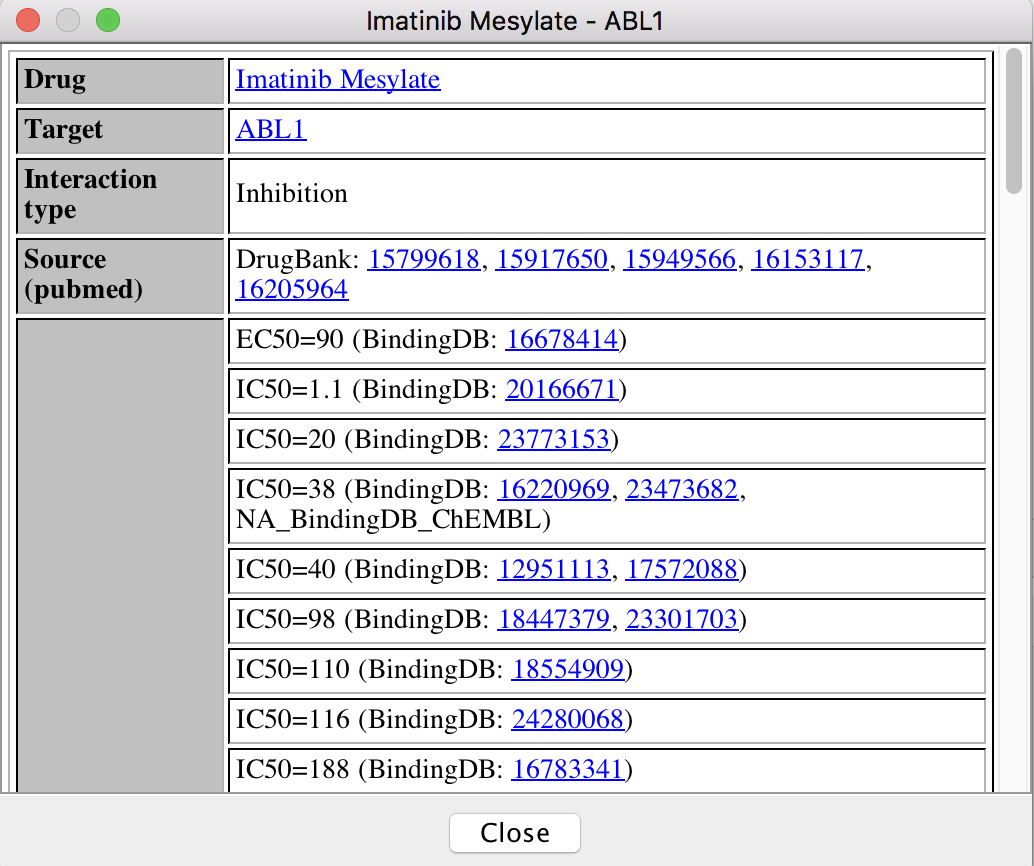Click the vertical scrollbar thumb

(x=1014, y=121)
